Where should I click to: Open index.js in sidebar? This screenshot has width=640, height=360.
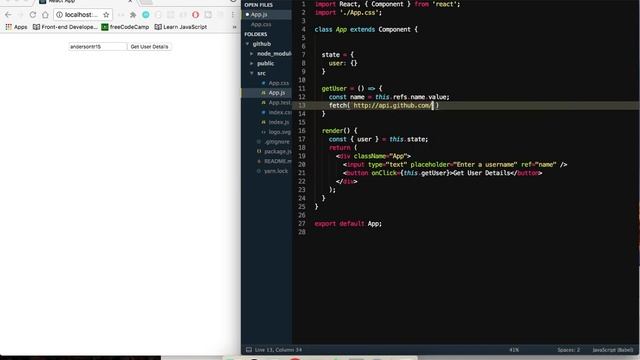[279, 122]
